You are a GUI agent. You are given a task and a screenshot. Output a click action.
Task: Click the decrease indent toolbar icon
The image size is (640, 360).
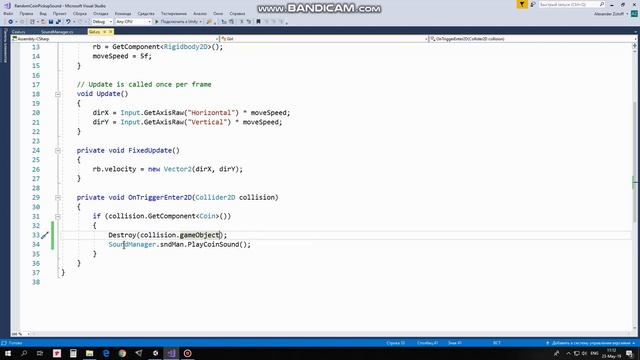224,22
